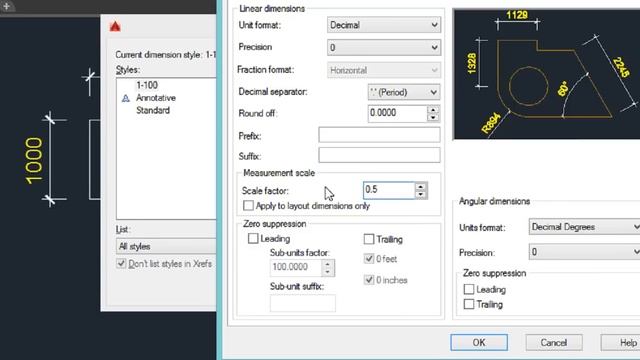Click the new tab plus icon
This screenshot has height=360, width=640.
click(x=7, y=6)
